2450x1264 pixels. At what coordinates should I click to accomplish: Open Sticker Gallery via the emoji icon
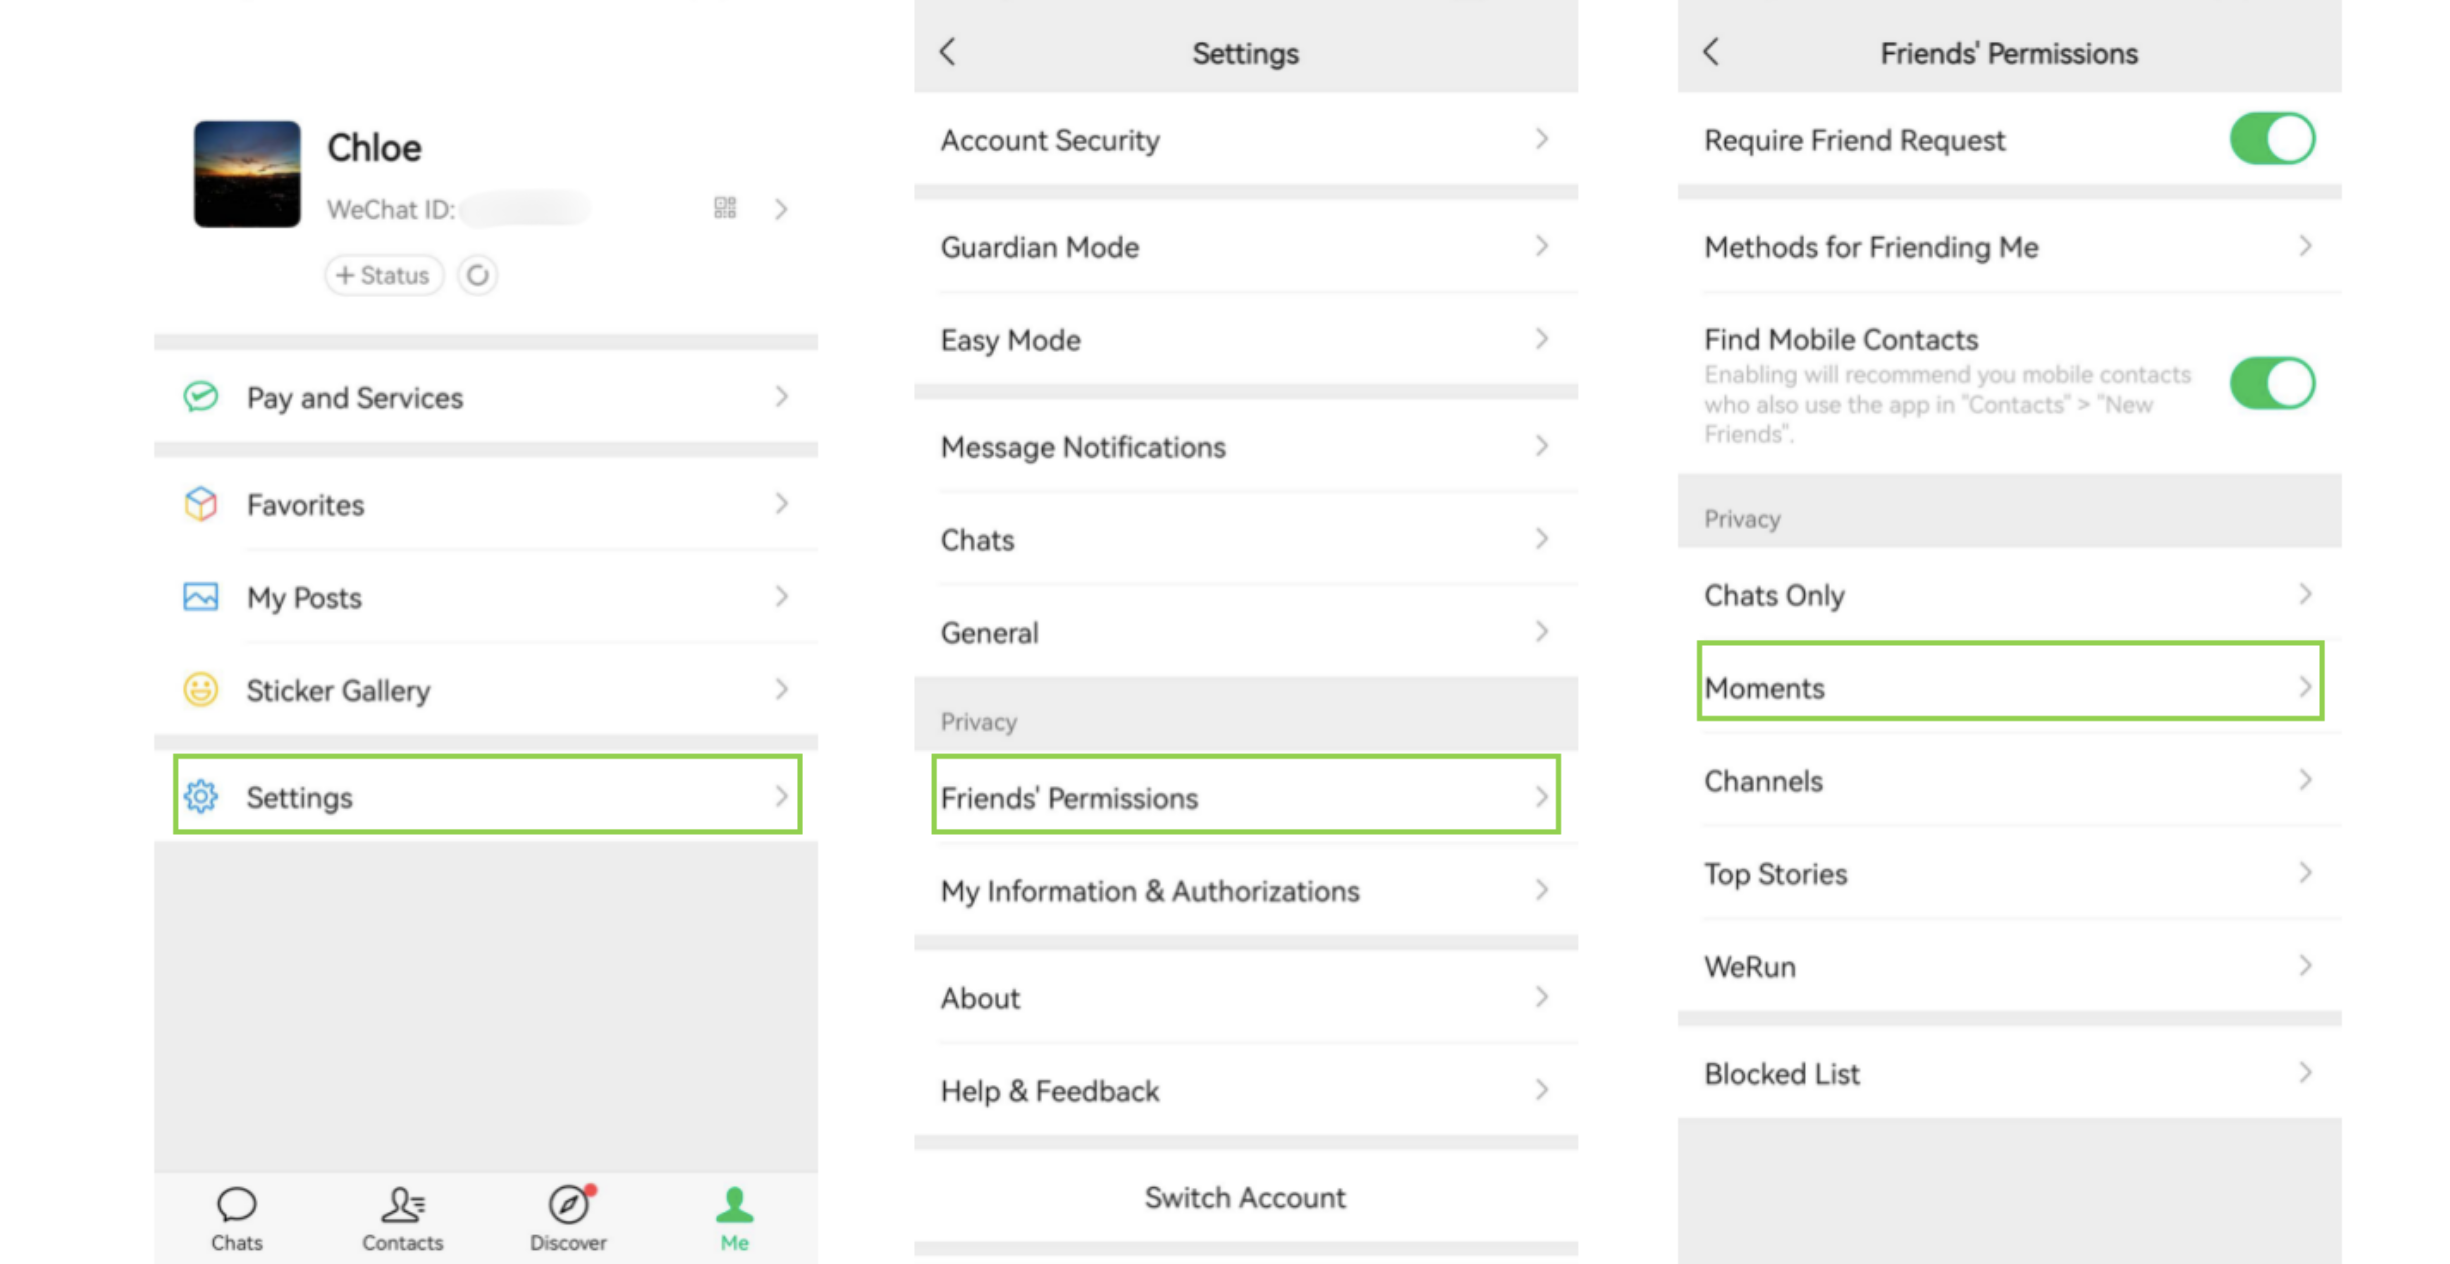point(201,690)
